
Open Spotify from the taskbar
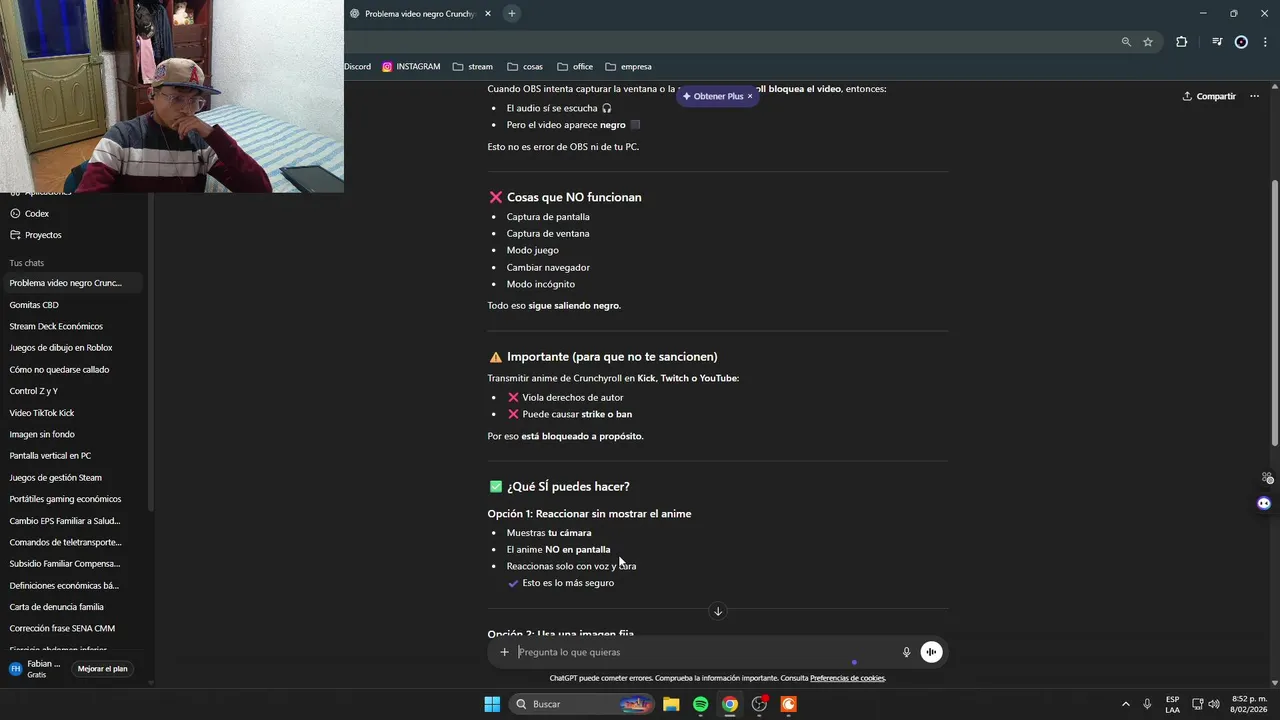point(700,704)
